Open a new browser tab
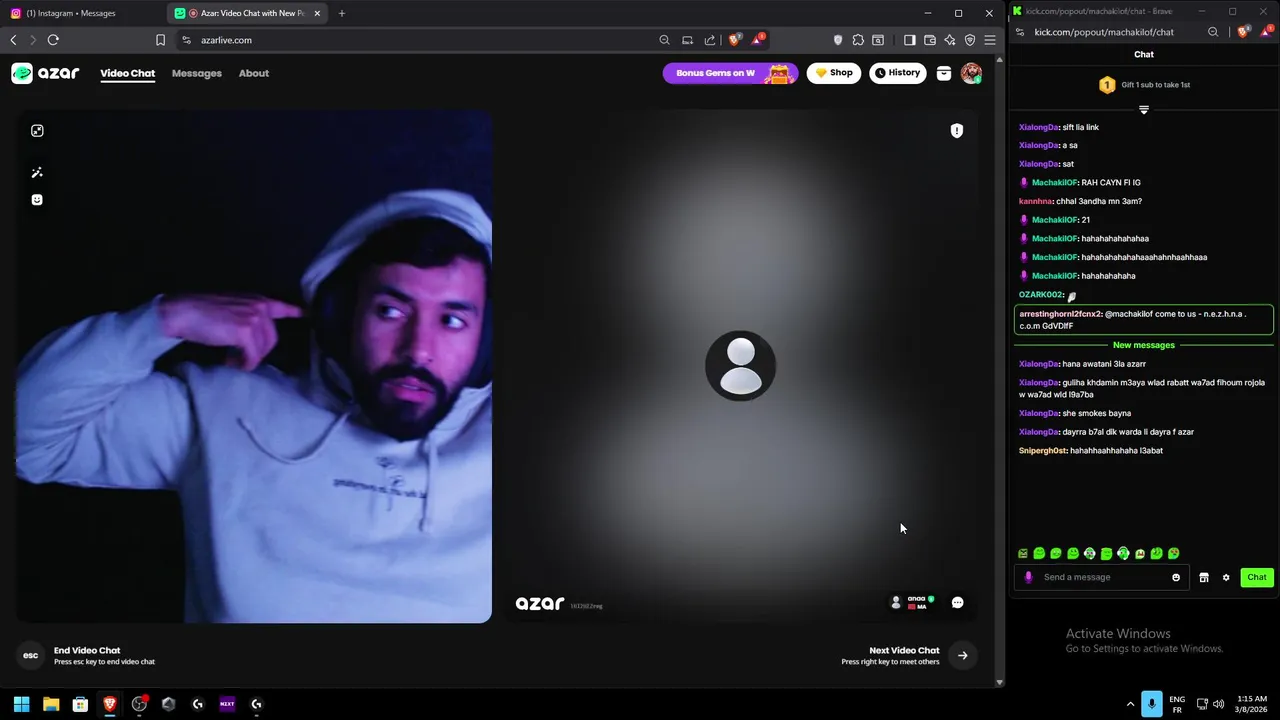The width and height of the screenshot is (1280, 720). click(x=342, y=13)
